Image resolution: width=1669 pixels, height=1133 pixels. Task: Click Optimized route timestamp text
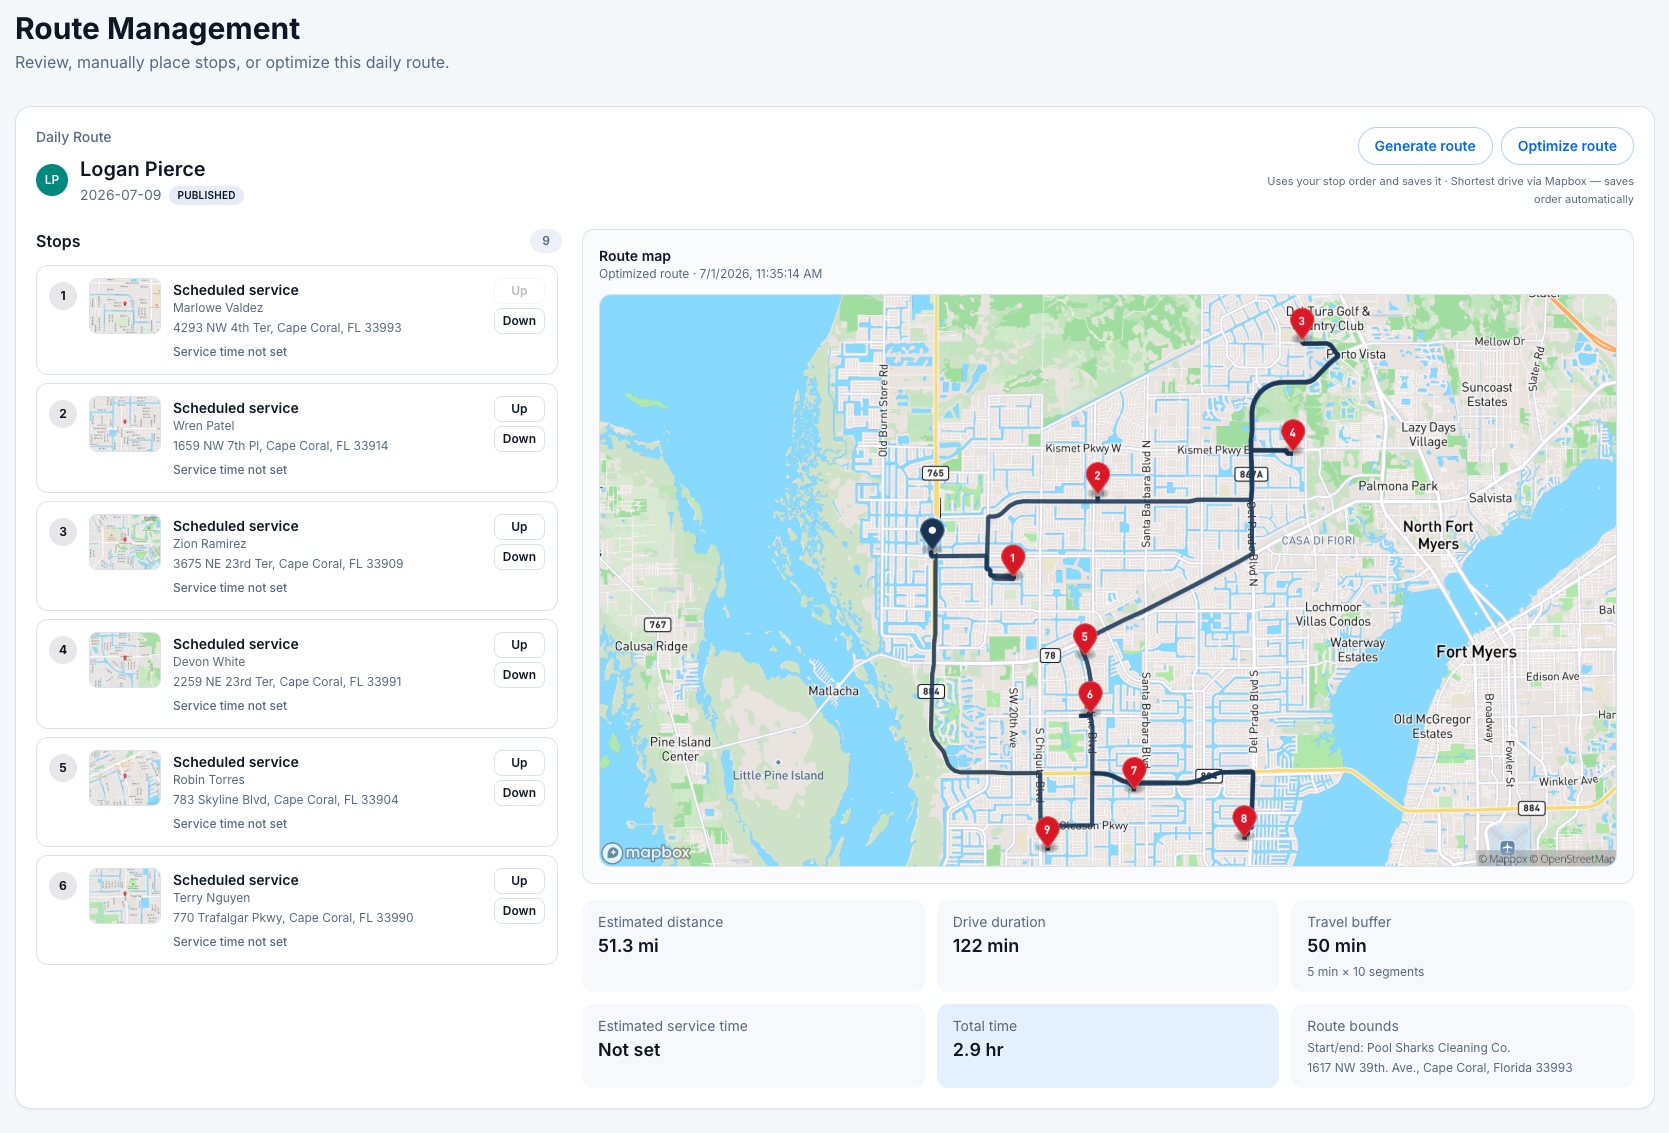click(710, 274)
